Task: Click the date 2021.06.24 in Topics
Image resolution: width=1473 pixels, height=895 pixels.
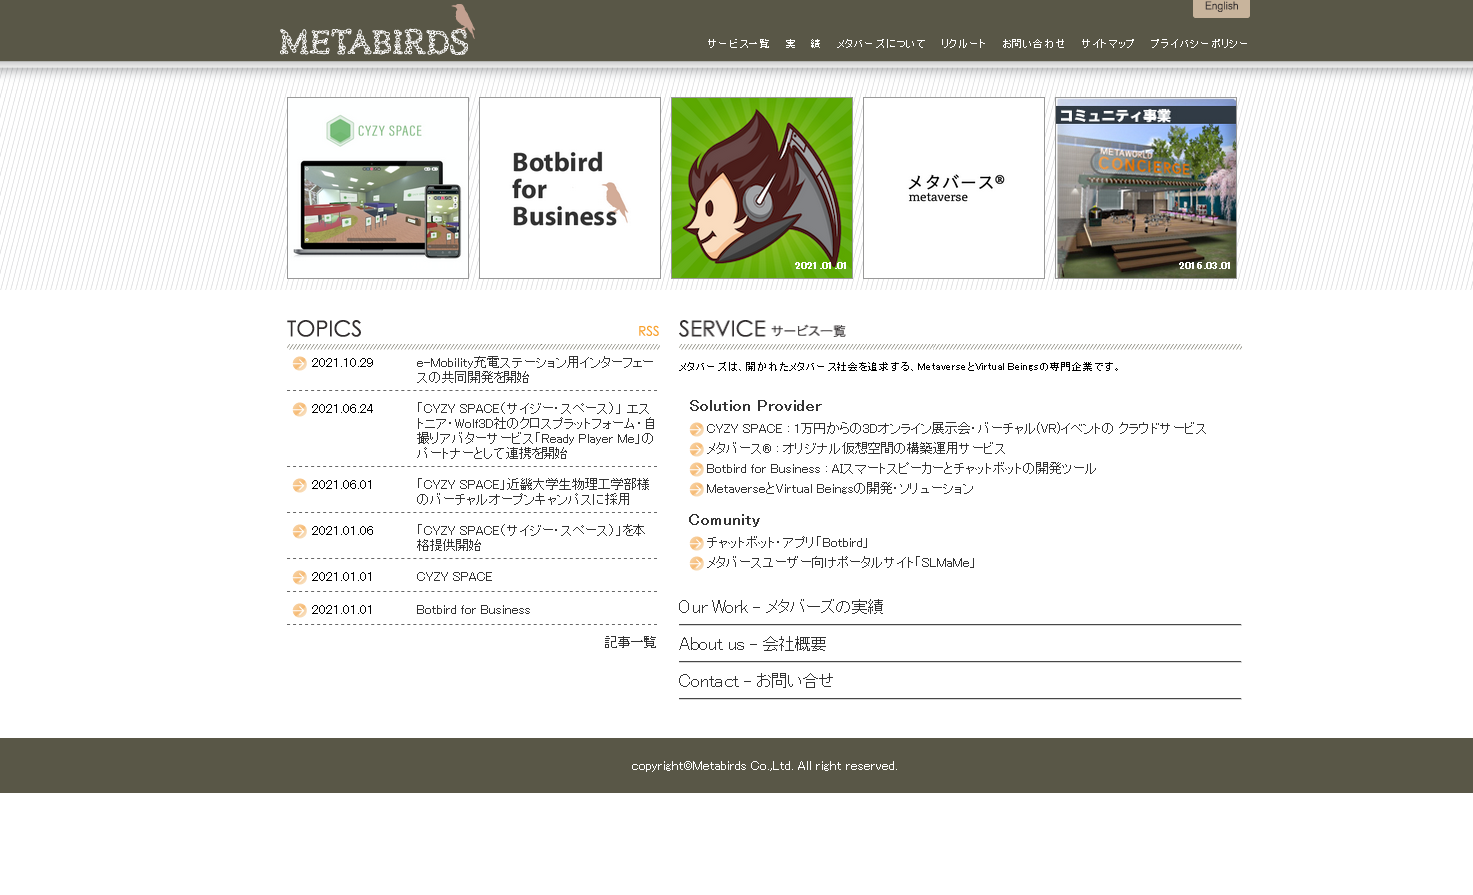Action: (342, 409)
